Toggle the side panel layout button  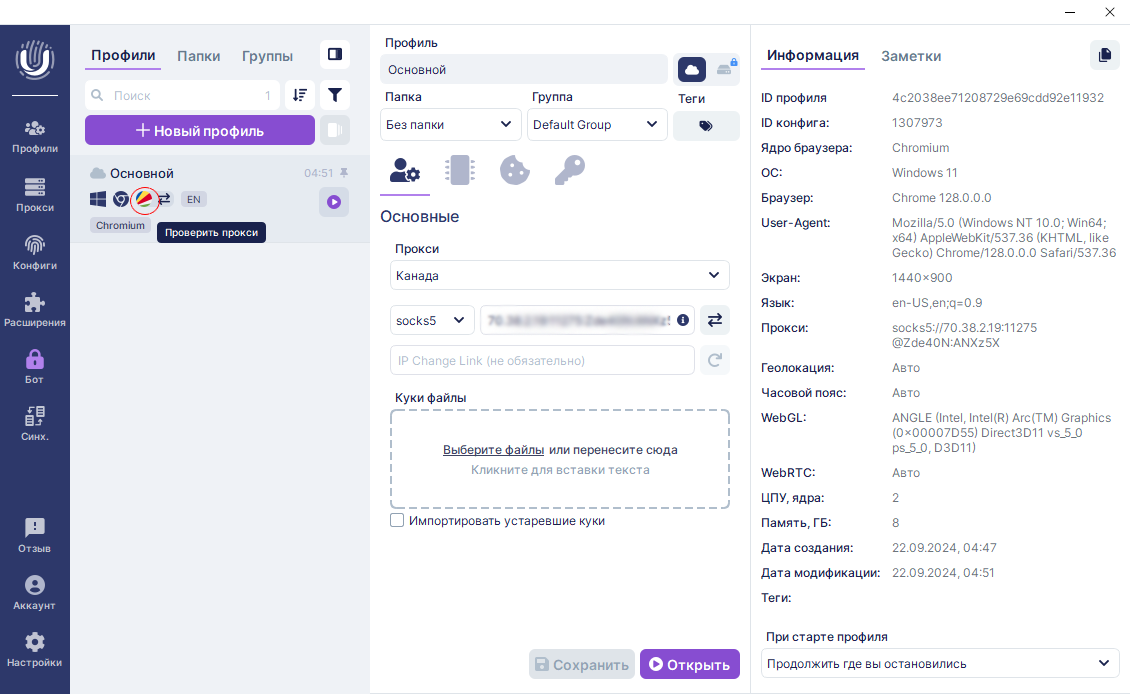click(x=335, y=55)
